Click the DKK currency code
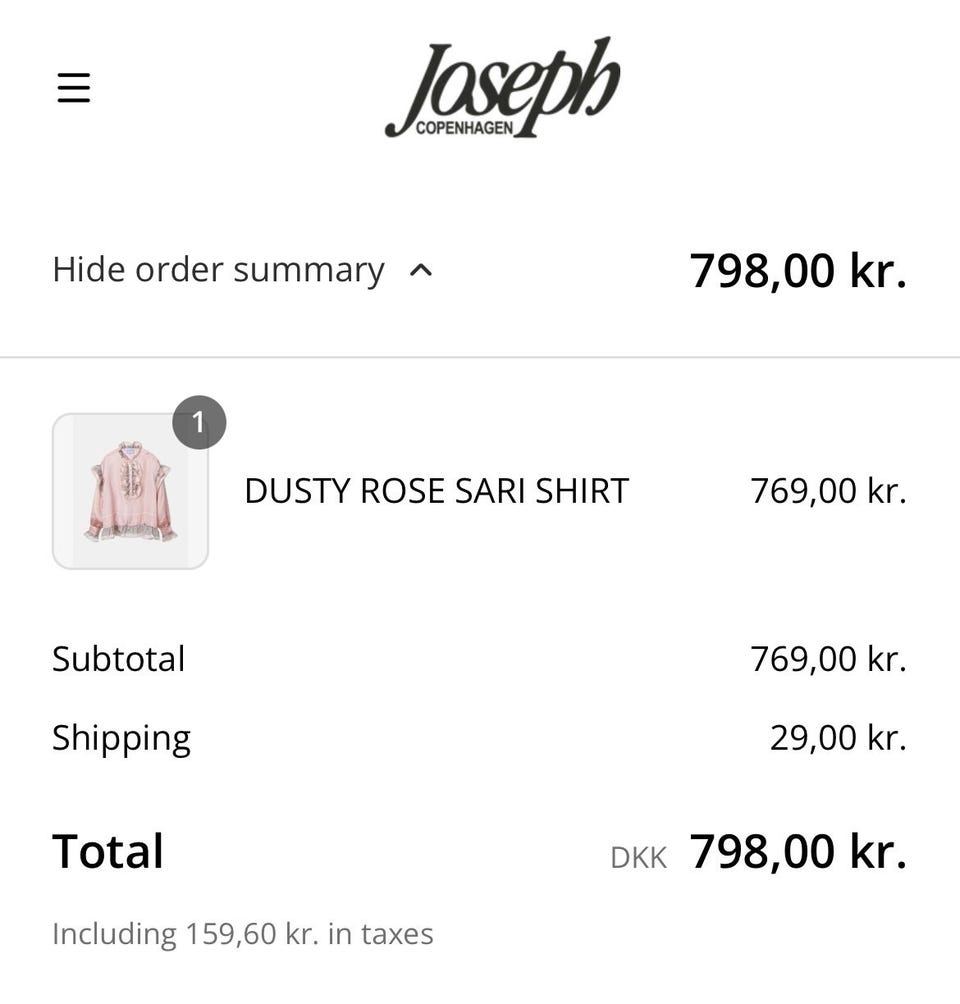The image size is (960, 1004). tap(638, 857)
